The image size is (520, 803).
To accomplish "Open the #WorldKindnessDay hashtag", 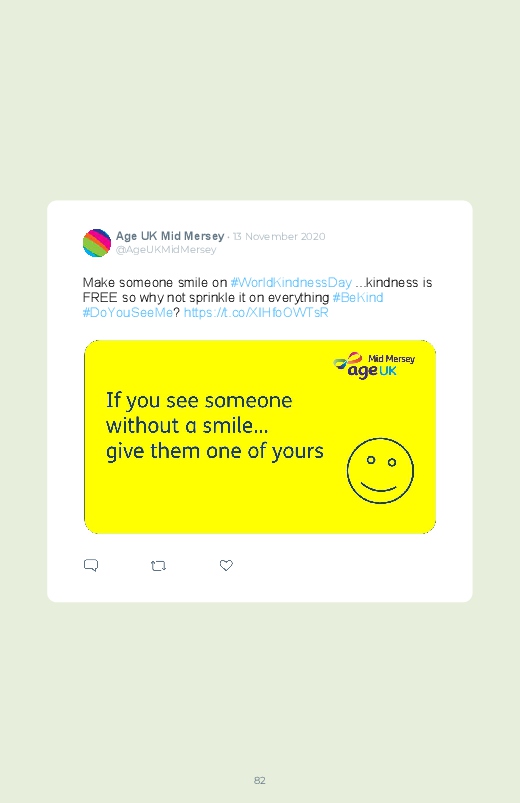I will coord(291,283).
